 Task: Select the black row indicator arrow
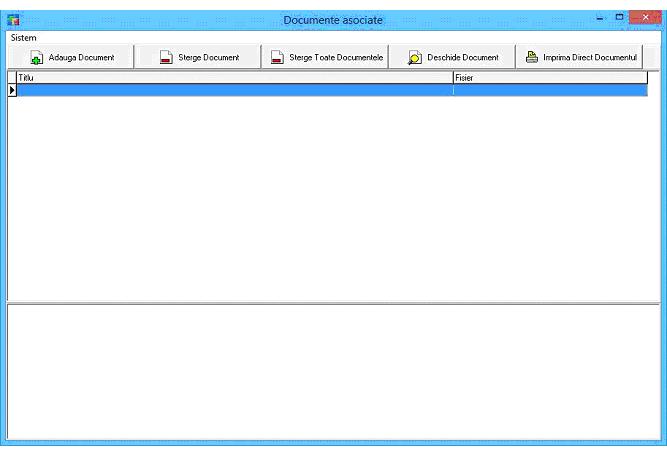click(12, 90)
